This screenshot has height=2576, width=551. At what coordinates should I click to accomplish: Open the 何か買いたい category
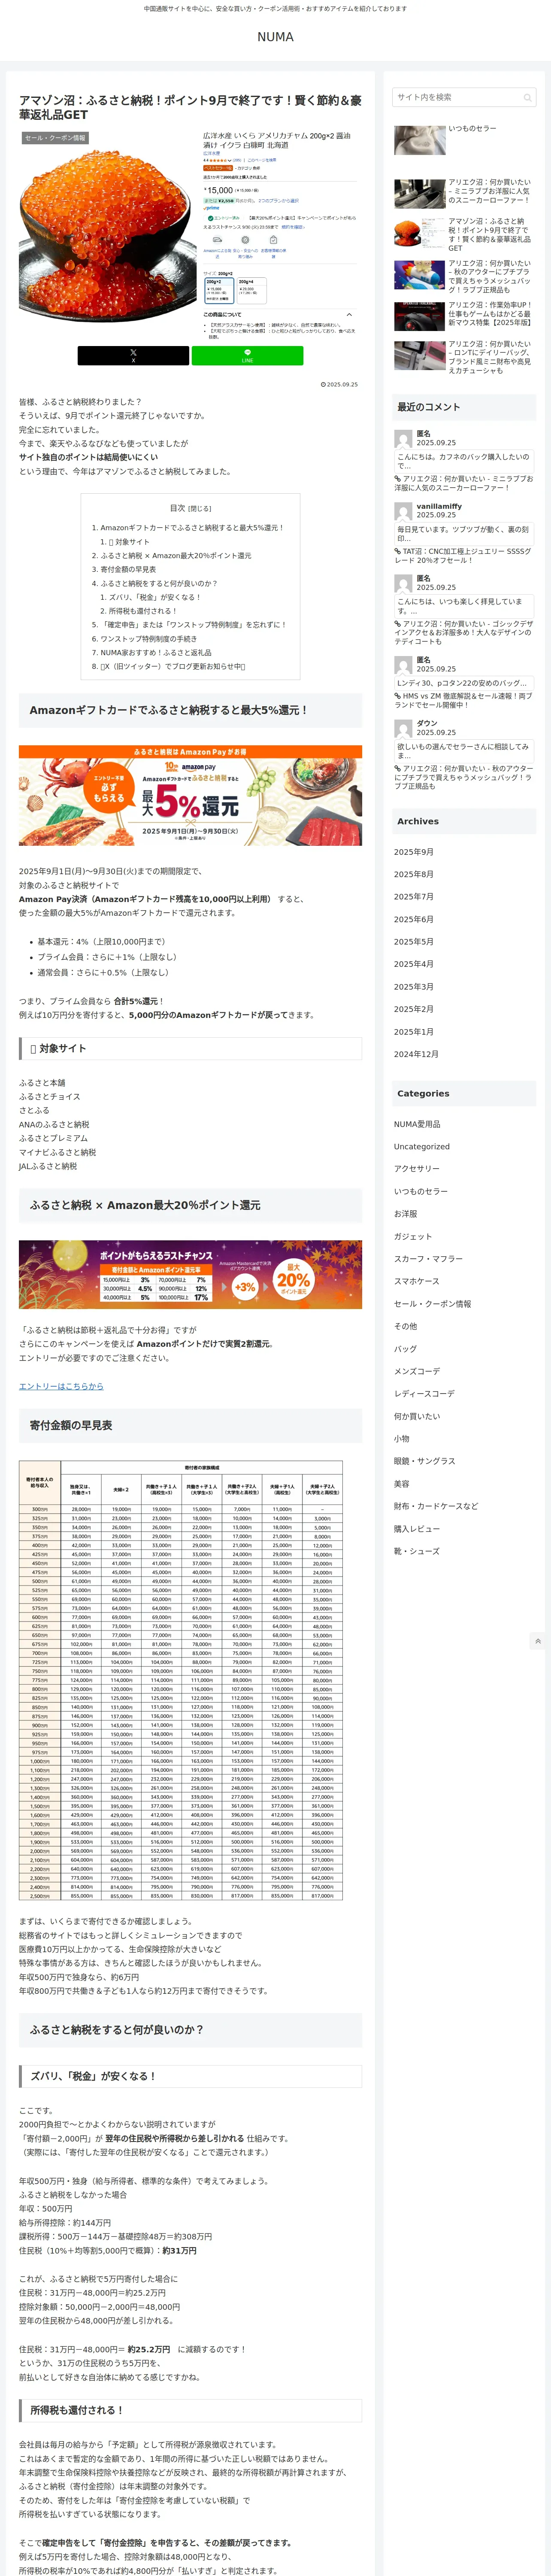(417, 1416)
